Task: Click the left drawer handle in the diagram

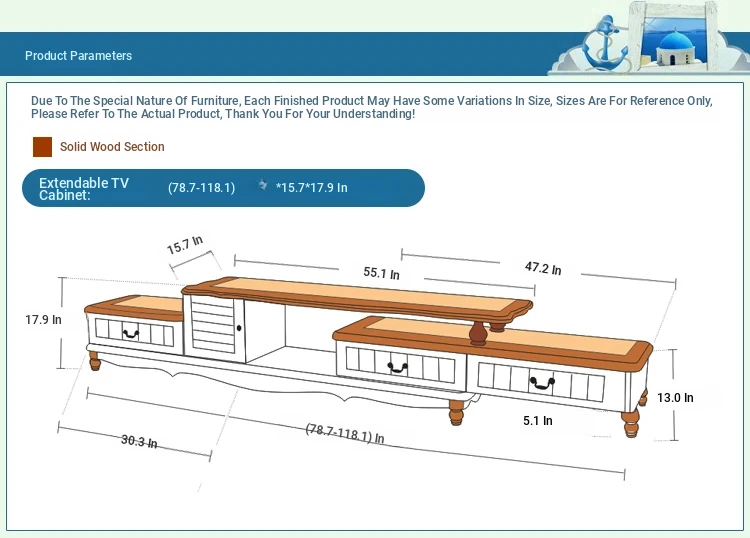Action: pyautogui.click(x=131, y=333)
